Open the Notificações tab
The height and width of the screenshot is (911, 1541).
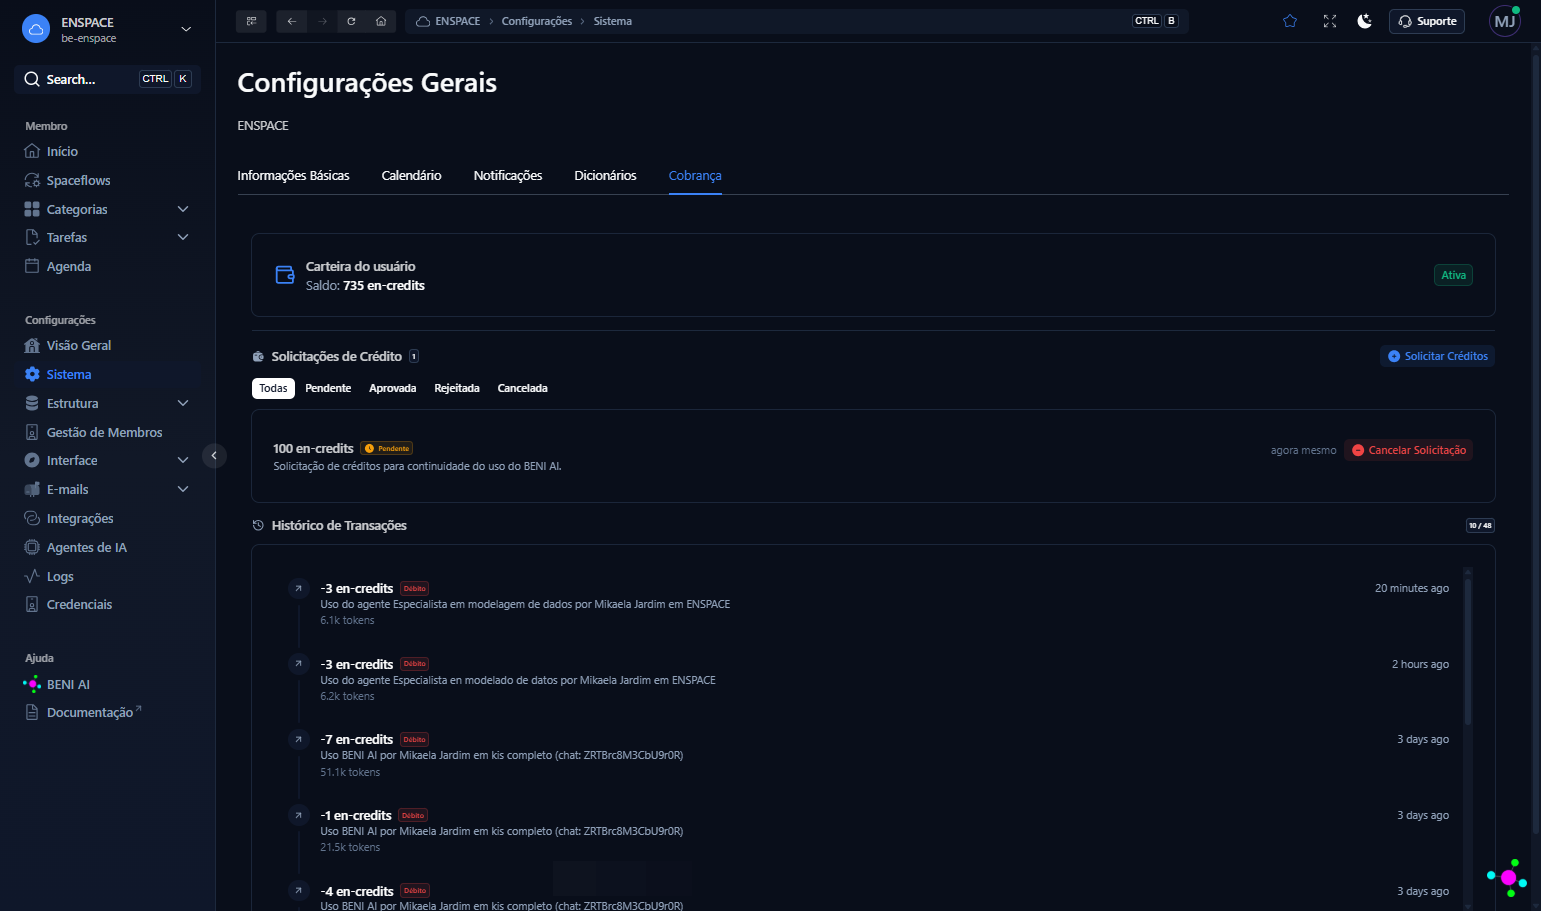(508, 175)
